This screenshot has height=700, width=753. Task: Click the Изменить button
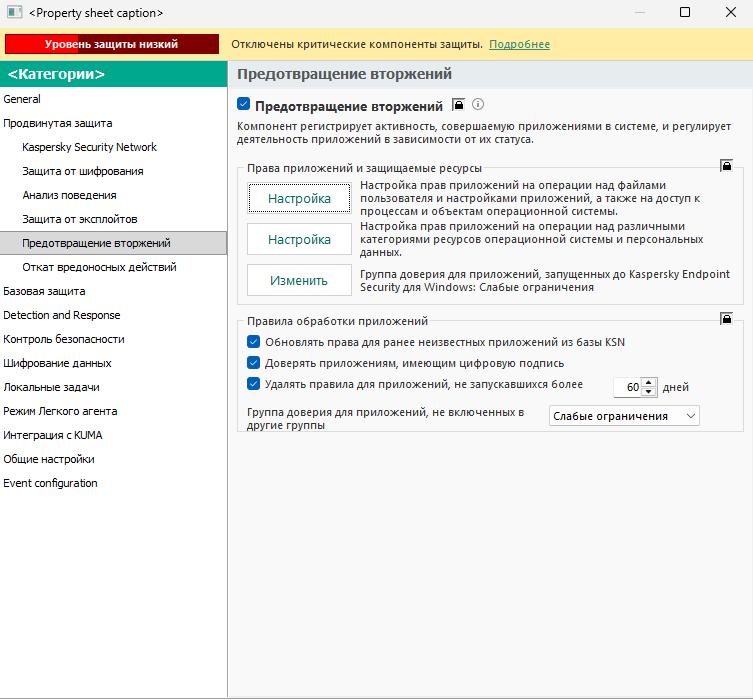click(299, 280)
